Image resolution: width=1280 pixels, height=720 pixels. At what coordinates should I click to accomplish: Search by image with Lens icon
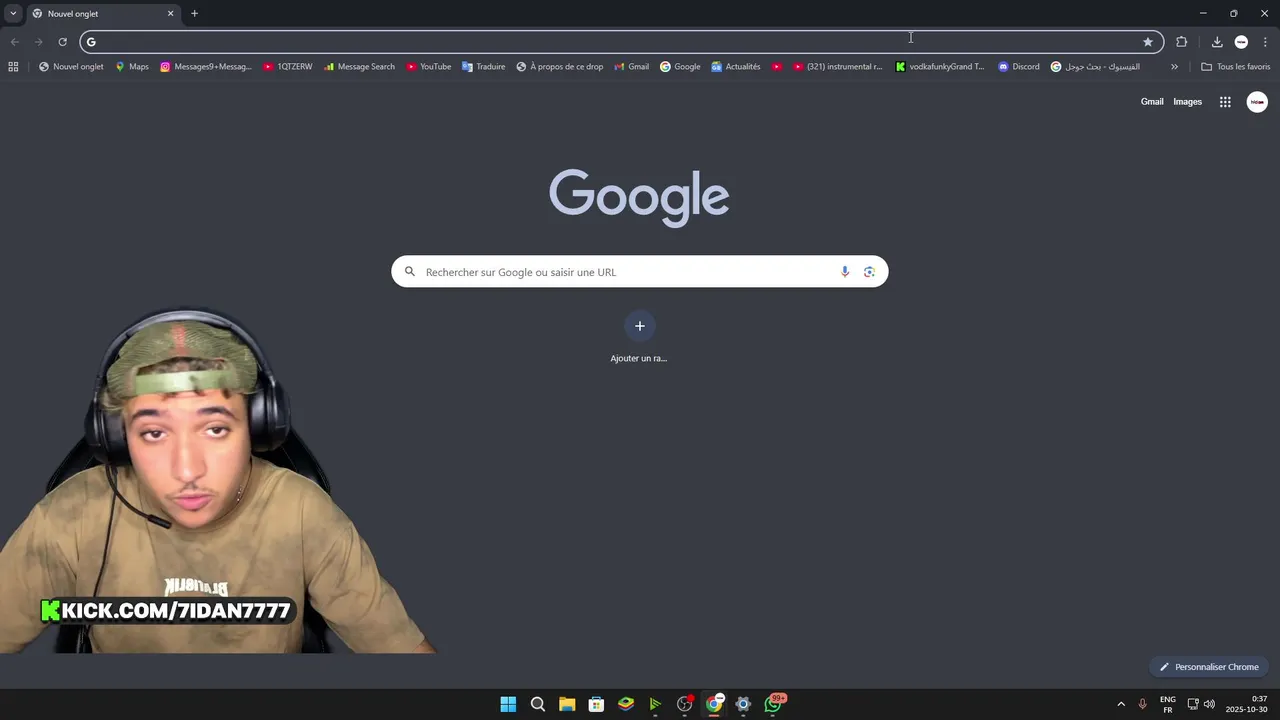click(869, 272)
